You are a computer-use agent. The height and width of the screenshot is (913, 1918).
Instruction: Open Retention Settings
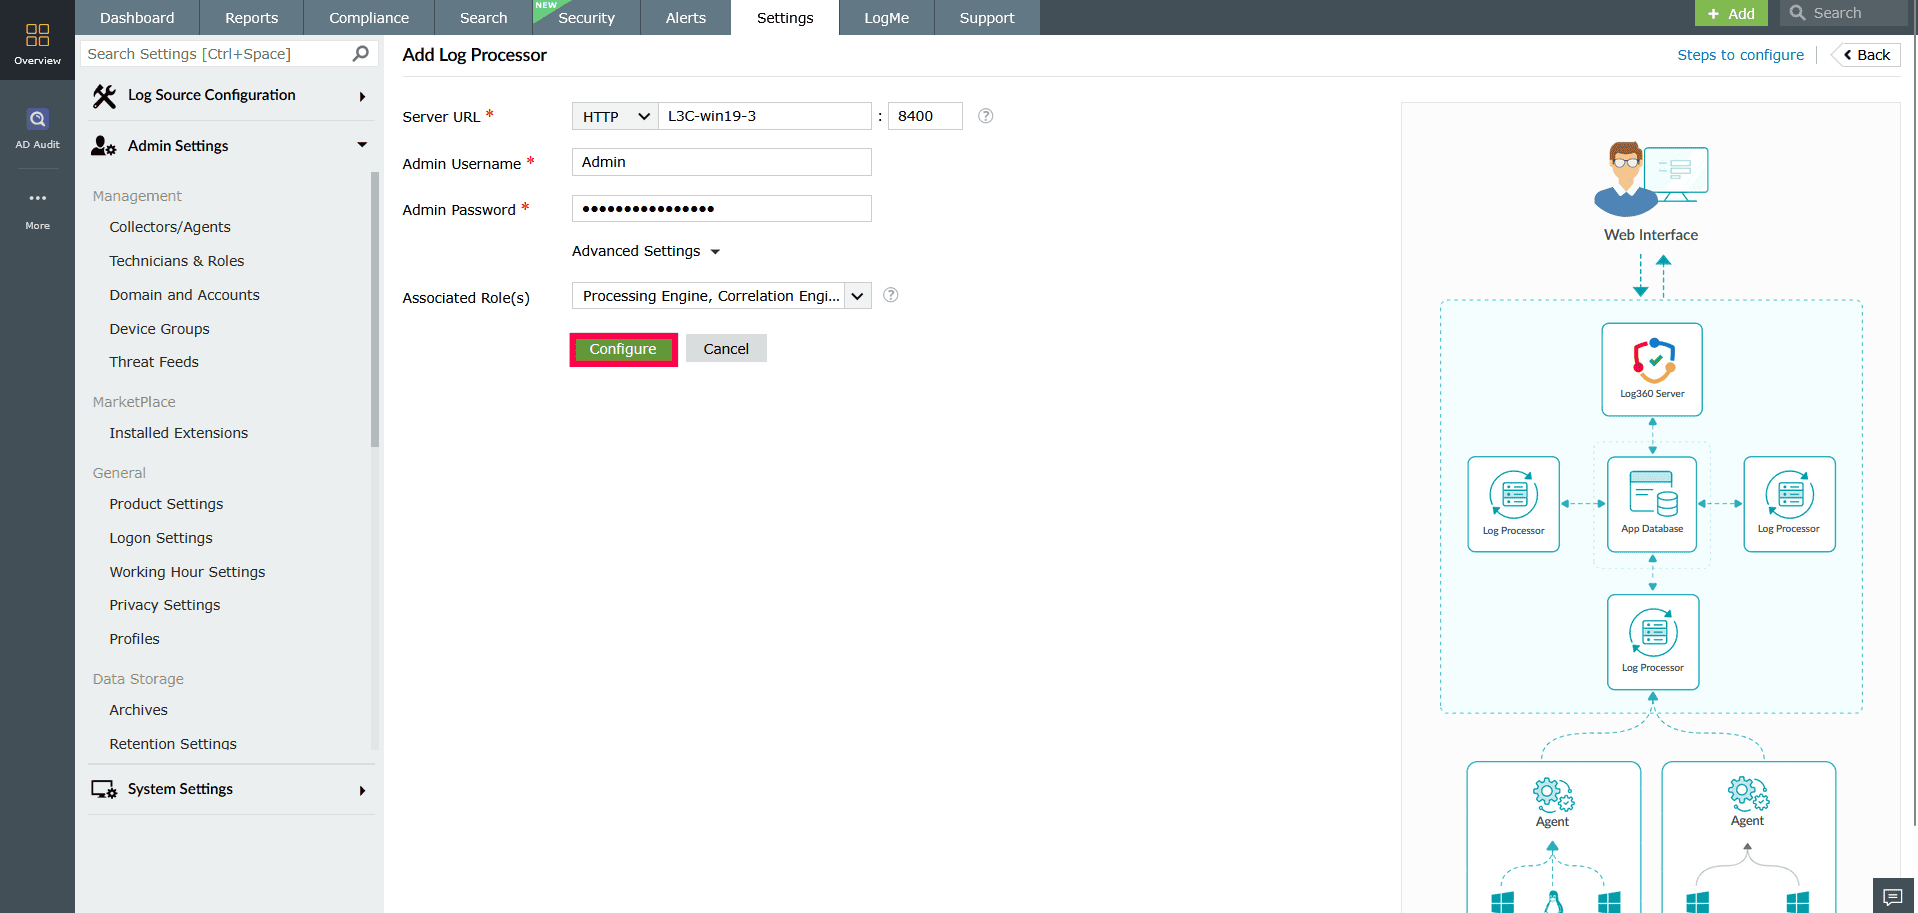coord(173,744)
